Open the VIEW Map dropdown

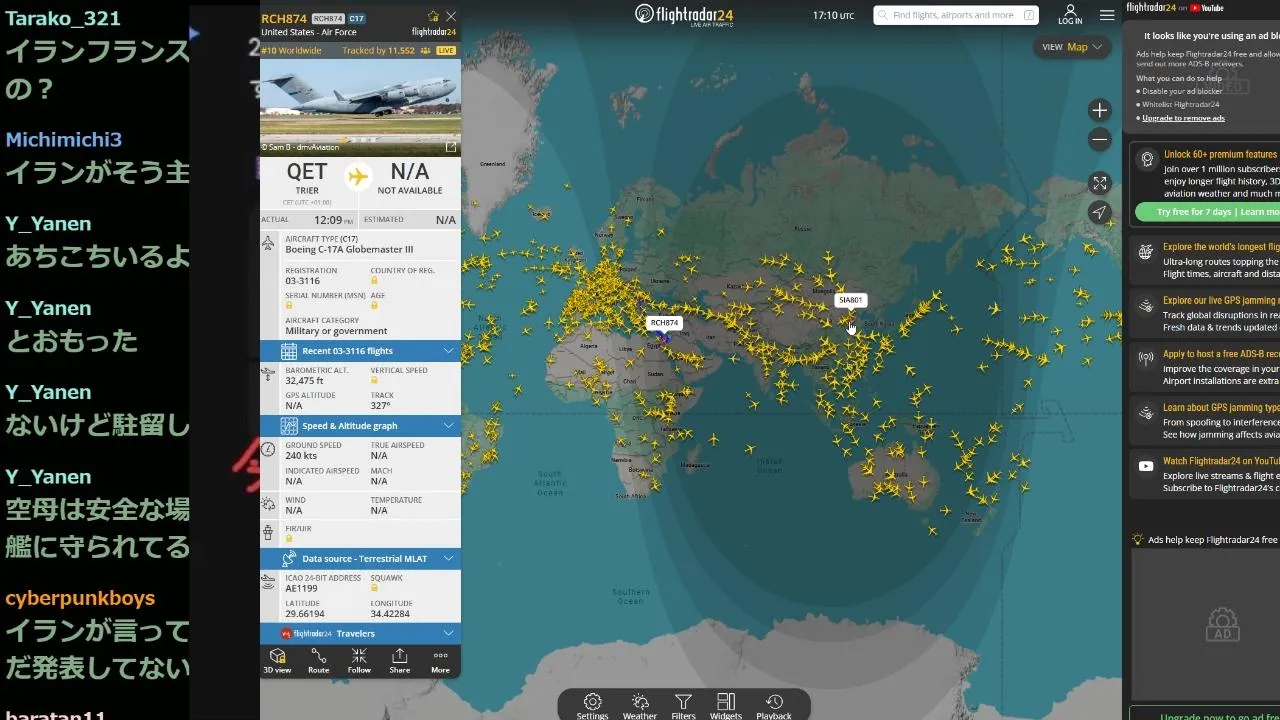(x=1072, y=47)
